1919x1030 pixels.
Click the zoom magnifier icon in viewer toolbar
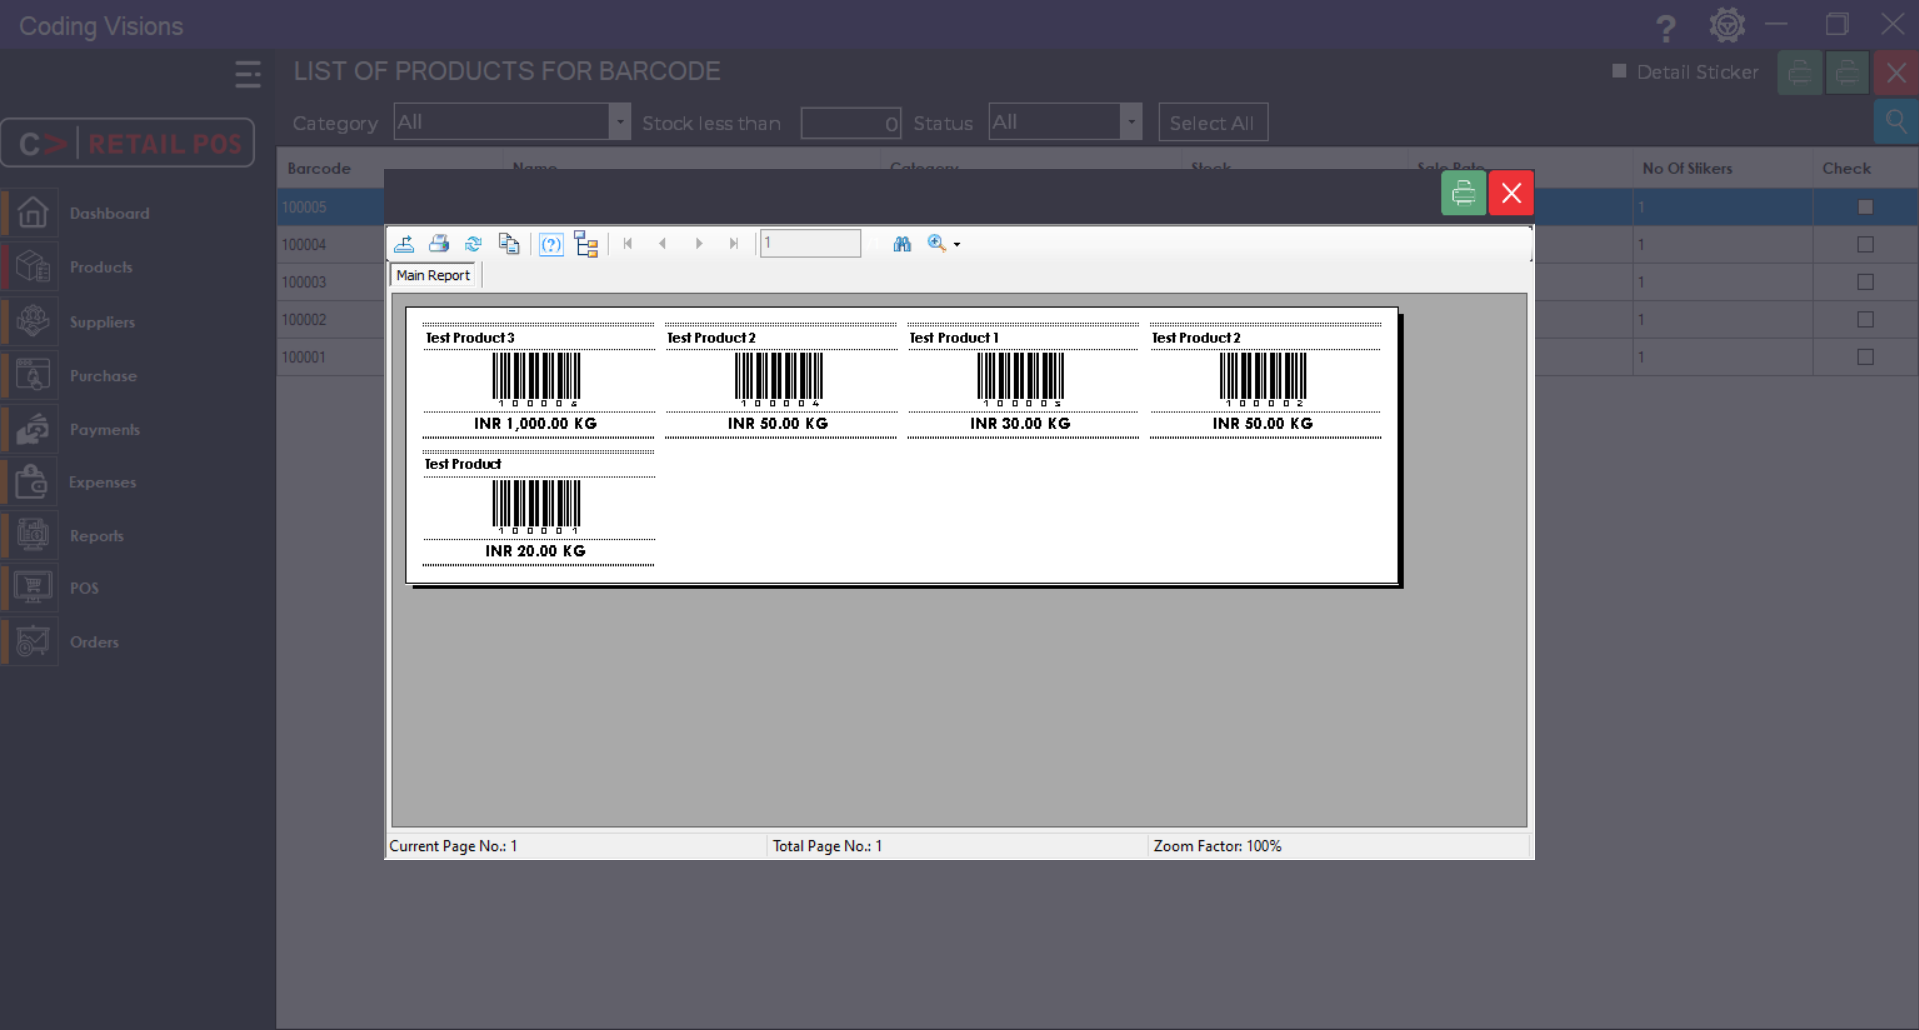(937, 243)
